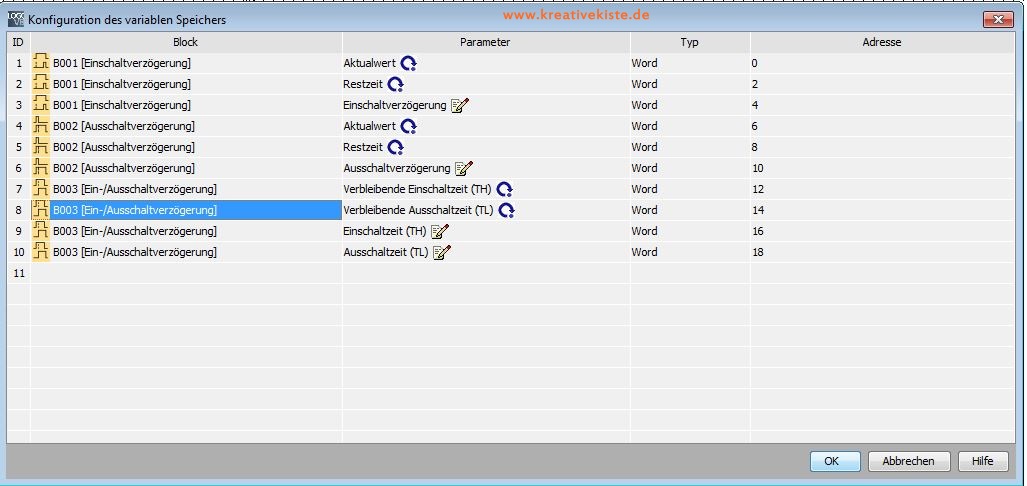Select the empty Block cell in row 11
1027x486 pixels.
(x=185, y=274)
